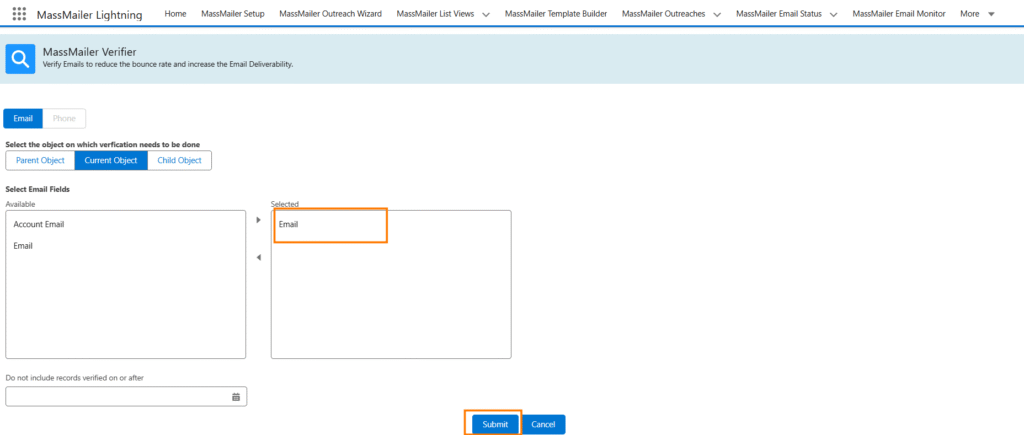Submit the email verification
The height and width of the screenshot is (435, 1024).
(x=495, y=424)
